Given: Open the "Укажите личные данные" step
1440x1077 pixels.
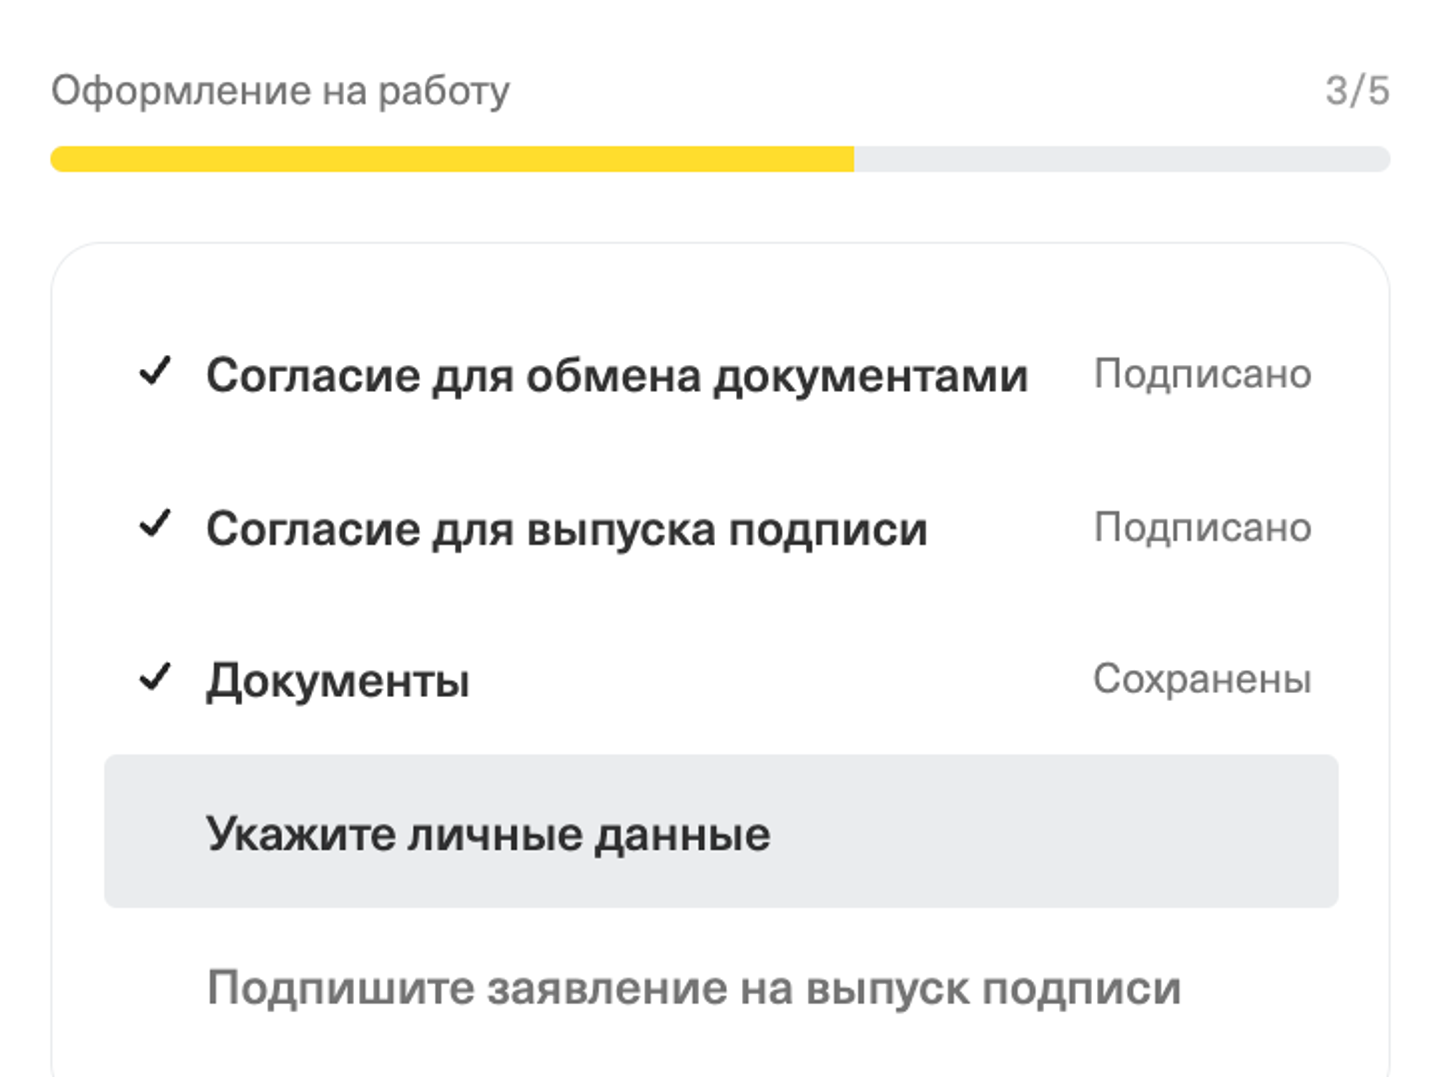Looking at the screenshot, I should point(488,833).
